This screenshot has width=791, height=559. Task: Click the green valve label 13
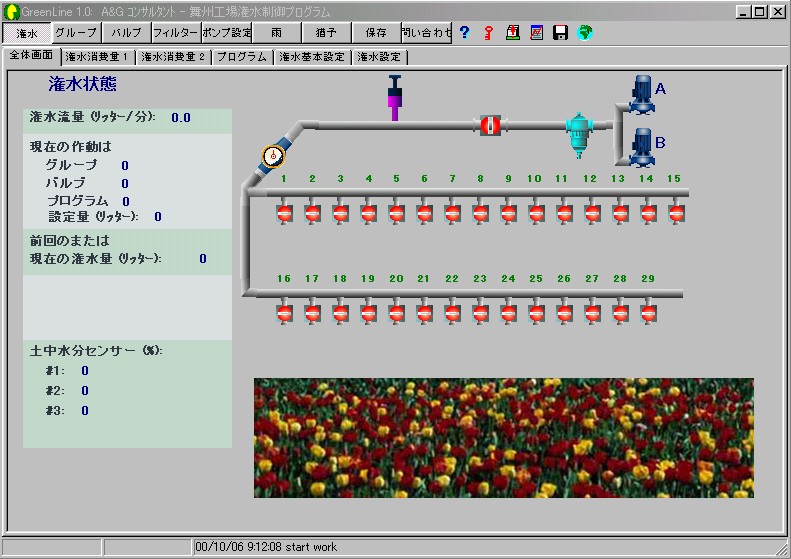[618, 179]
